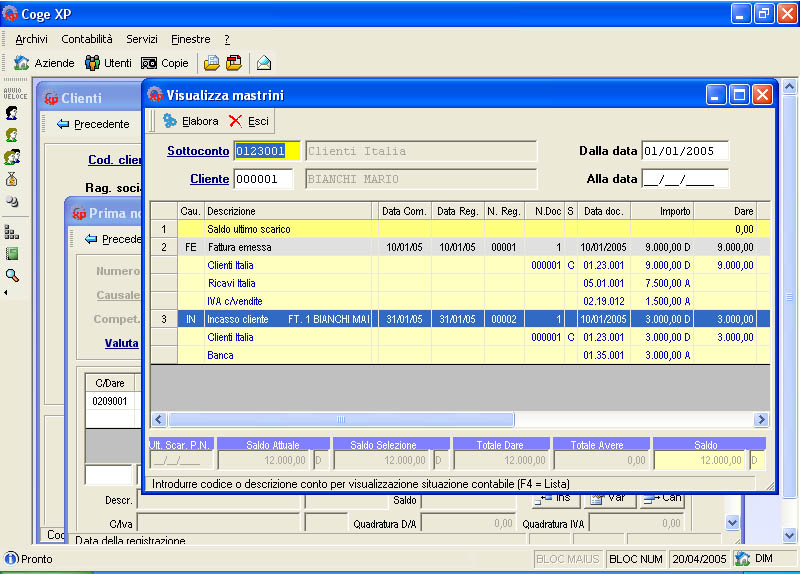Open the ? help menu
The image size is (800, 574).
coord(227,39)
